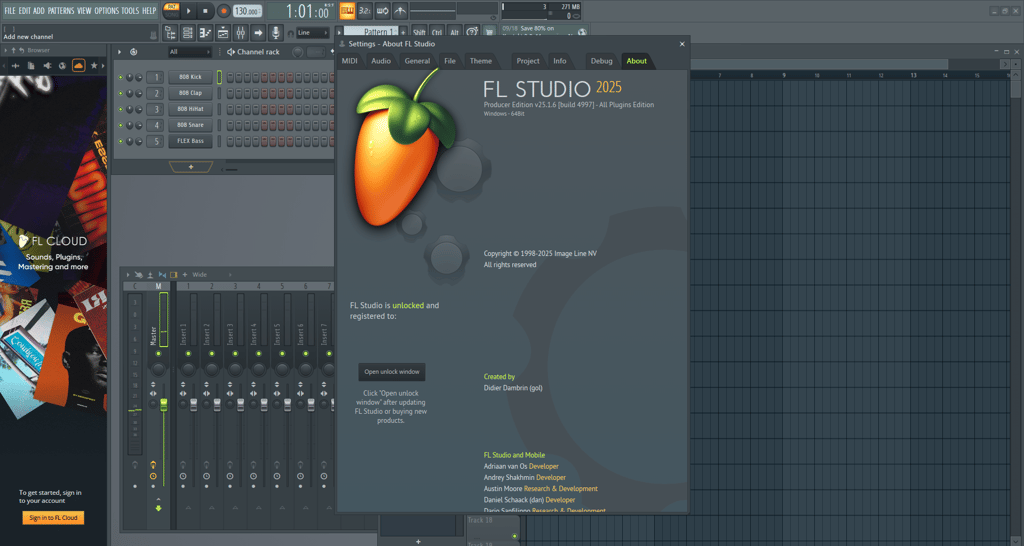Viewport: 1024px width, 546px height.
Task: Select the FLEX Bass channel button
Action: (191, 141)
